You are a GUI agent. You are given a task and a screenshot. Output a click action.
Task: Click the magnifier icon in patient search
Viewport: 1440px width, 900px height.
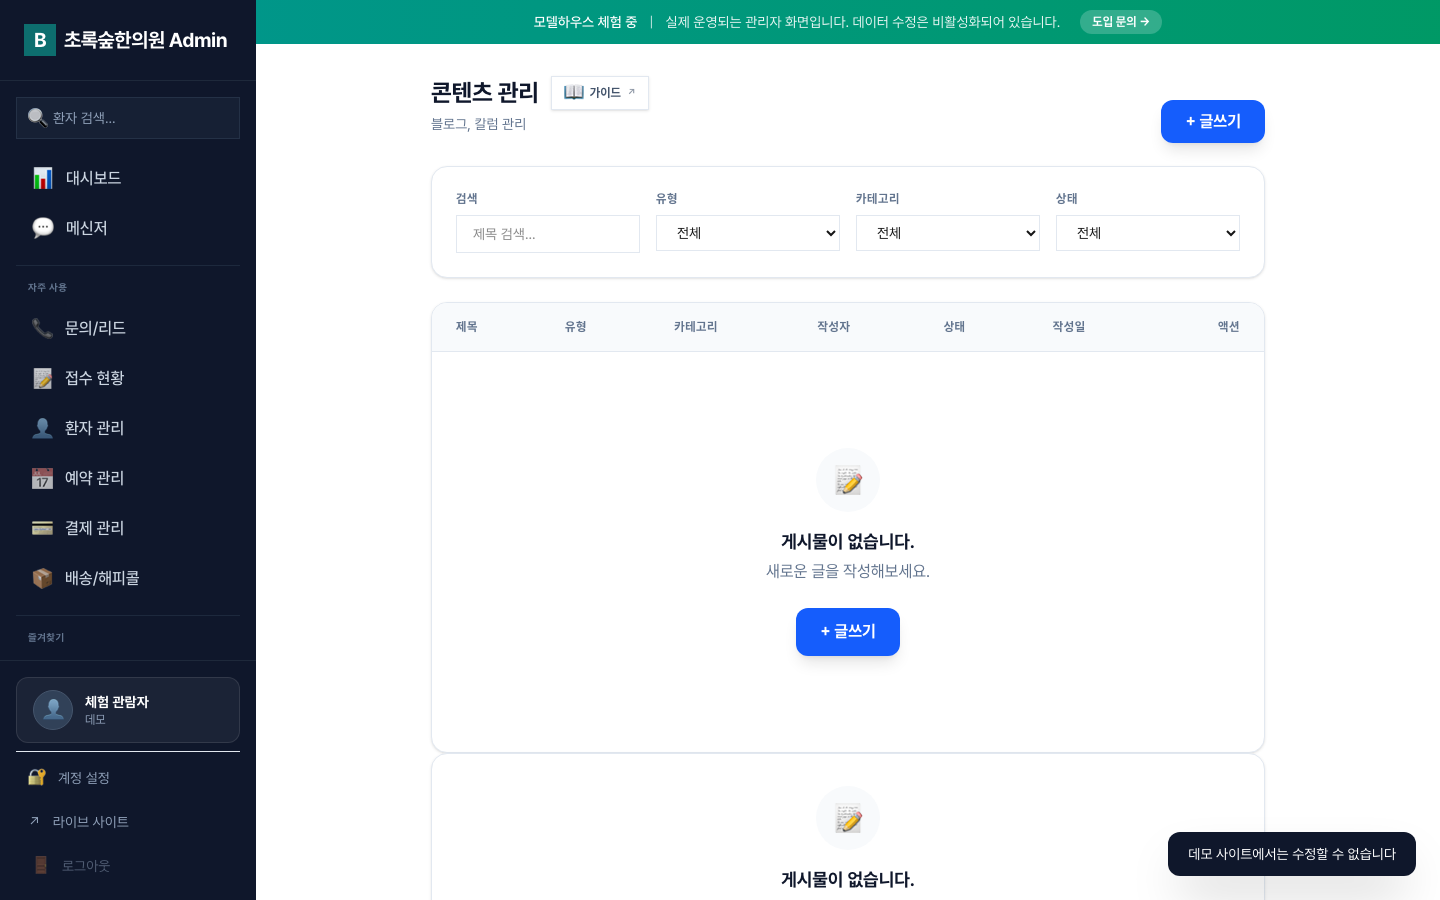(37, 118)
